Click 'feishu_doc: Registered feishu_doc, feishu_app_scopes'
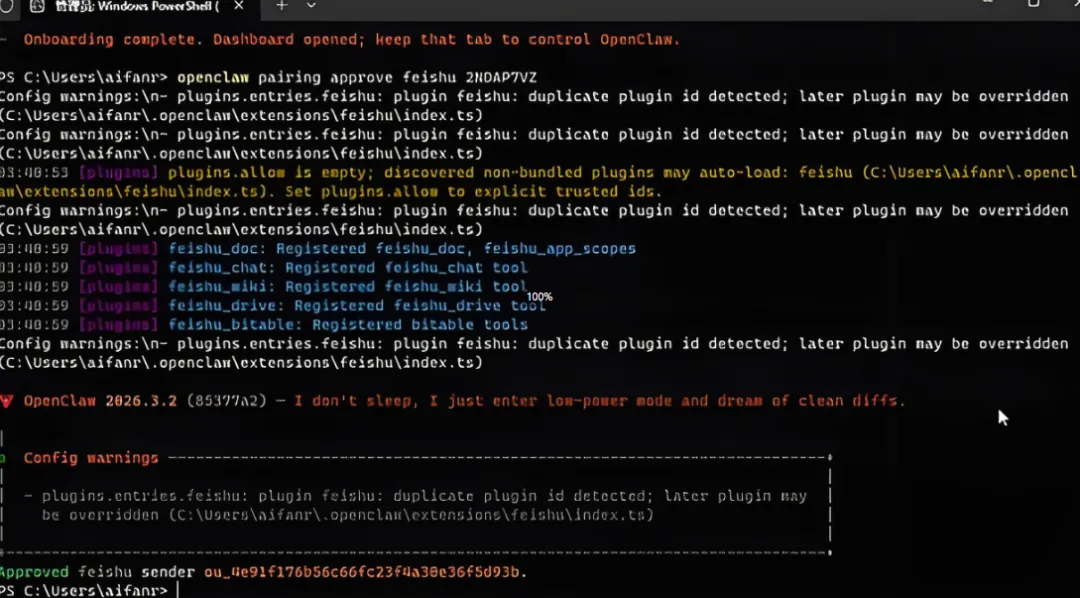1080x598 pixels. [402, 249]
